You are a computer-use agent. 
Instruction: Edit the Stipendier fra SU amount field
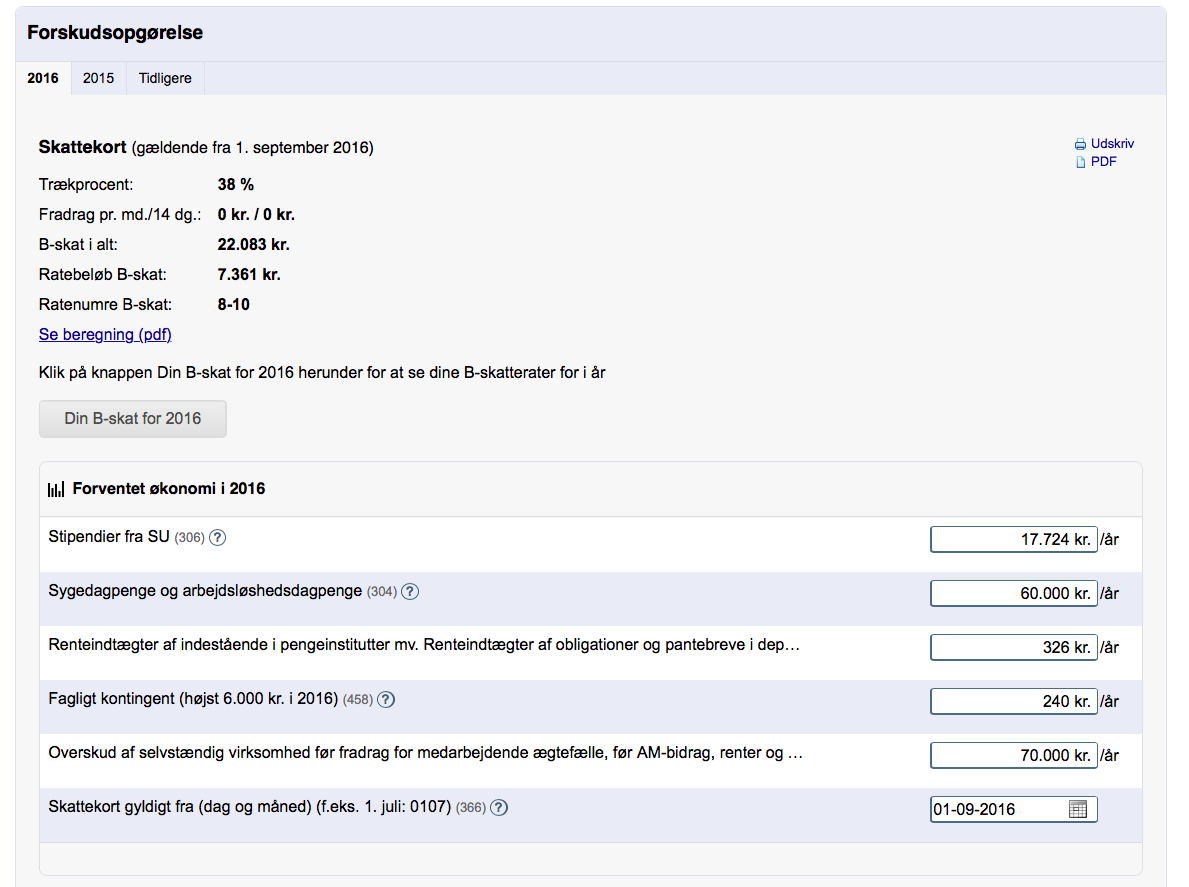tap(1013, 539)
